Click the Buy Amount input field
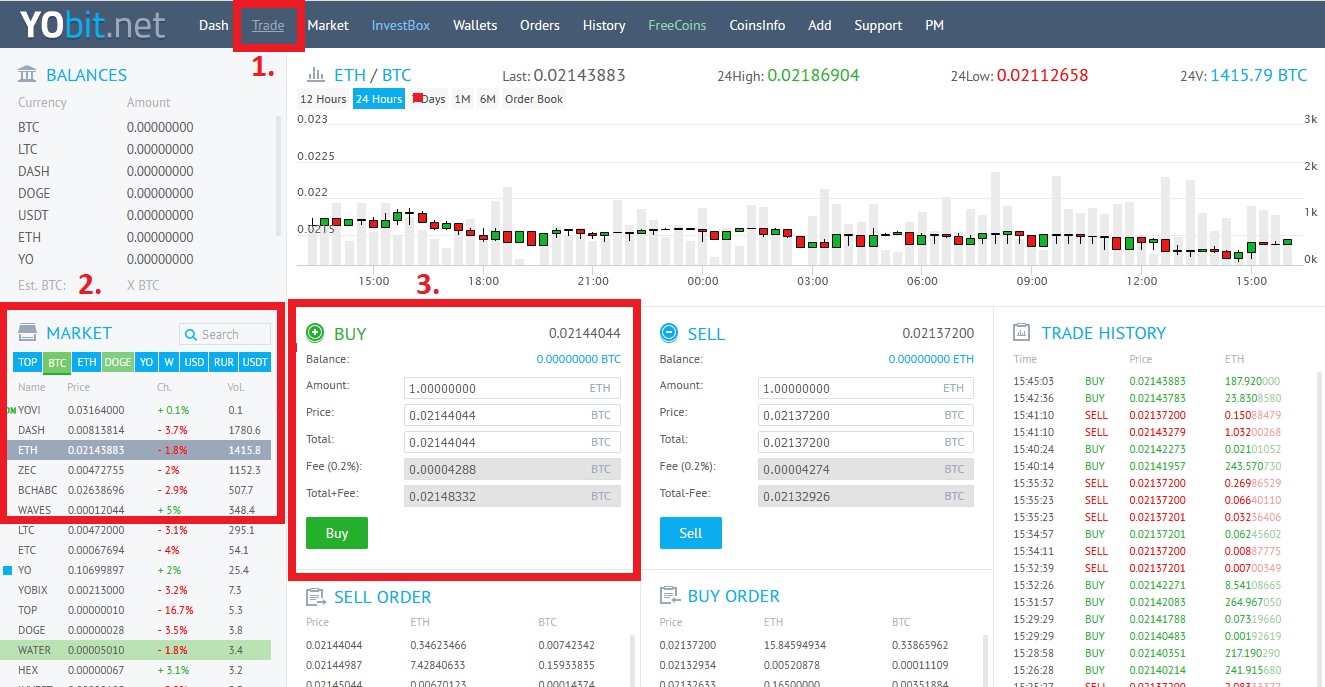The height and width of the screenshot is (687, 1325). tap(513, 388)
